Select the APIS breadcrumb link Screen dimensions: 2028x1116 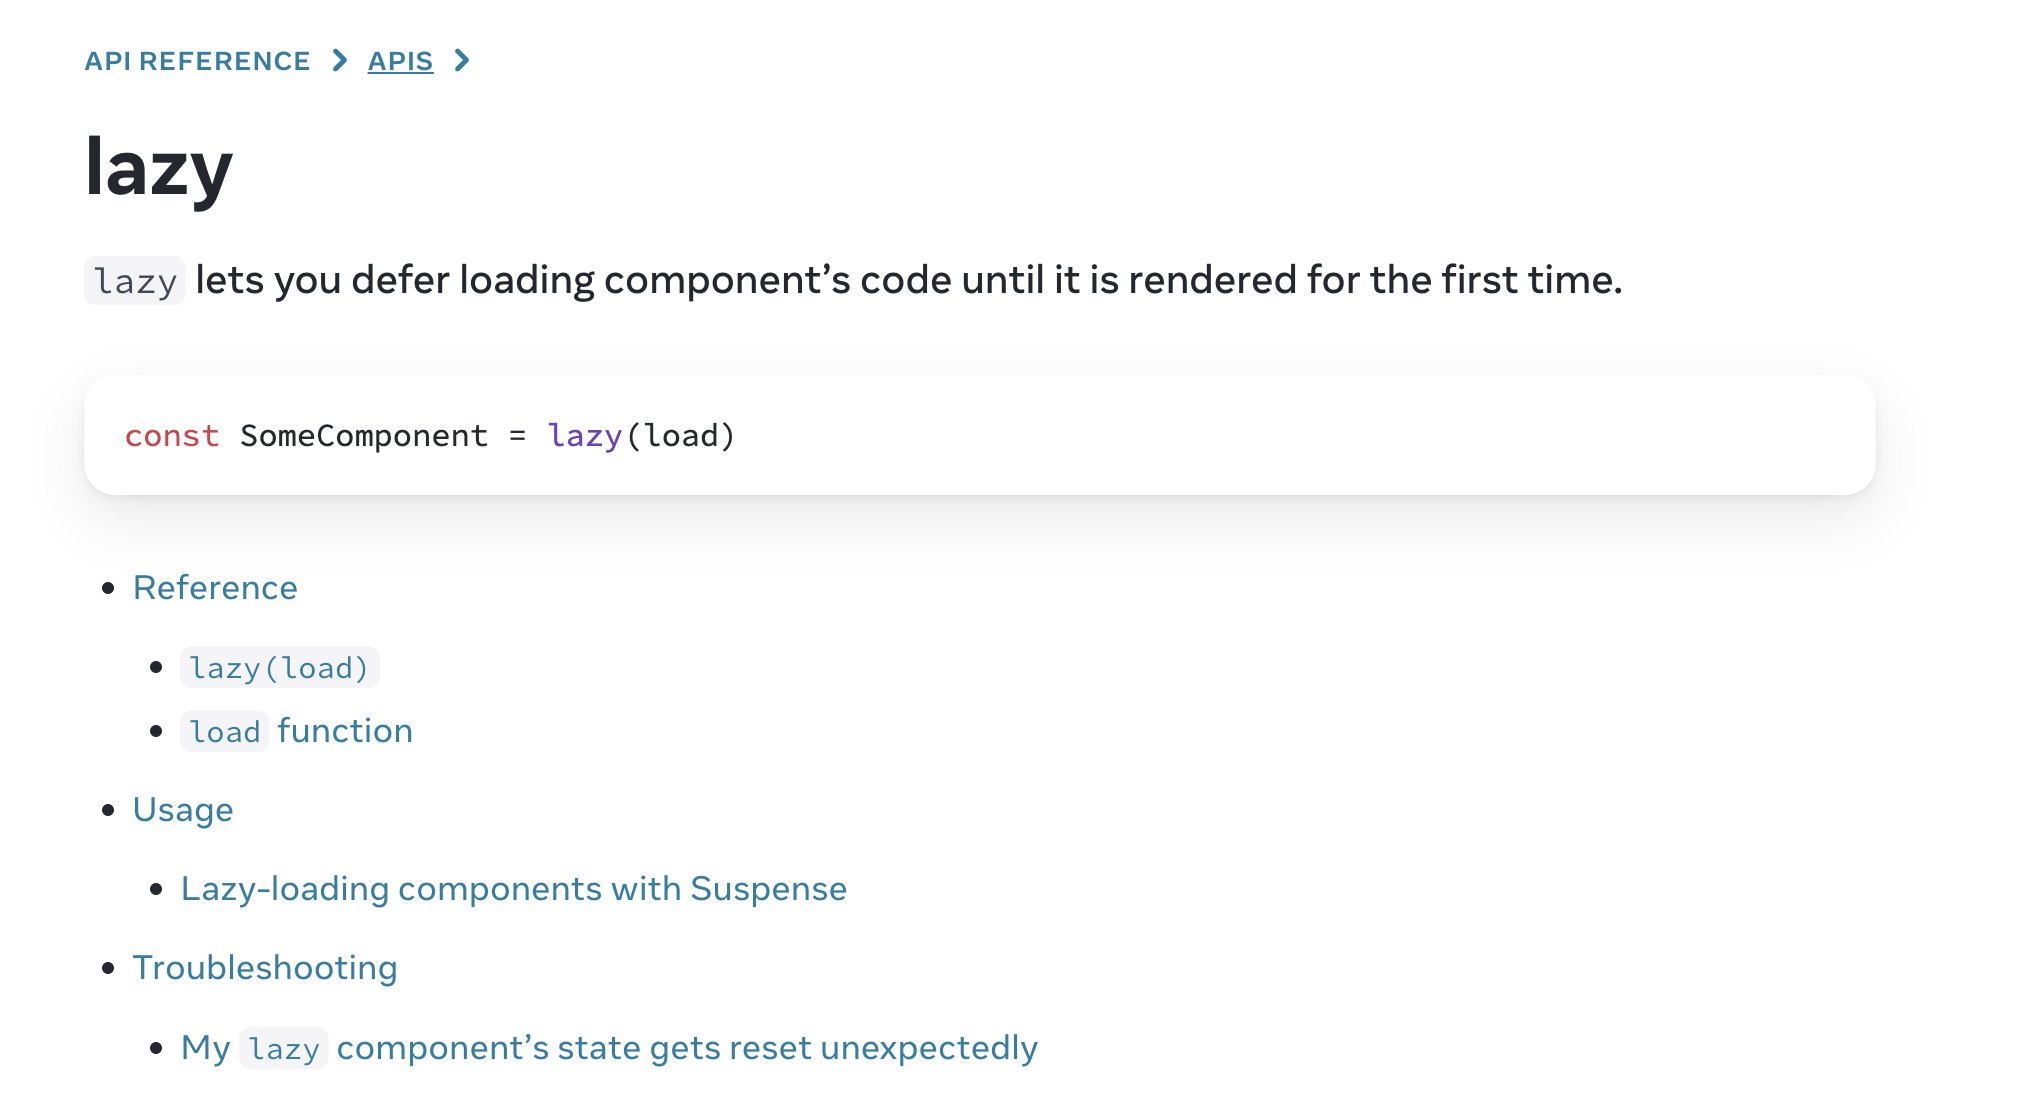coord(400,61)
